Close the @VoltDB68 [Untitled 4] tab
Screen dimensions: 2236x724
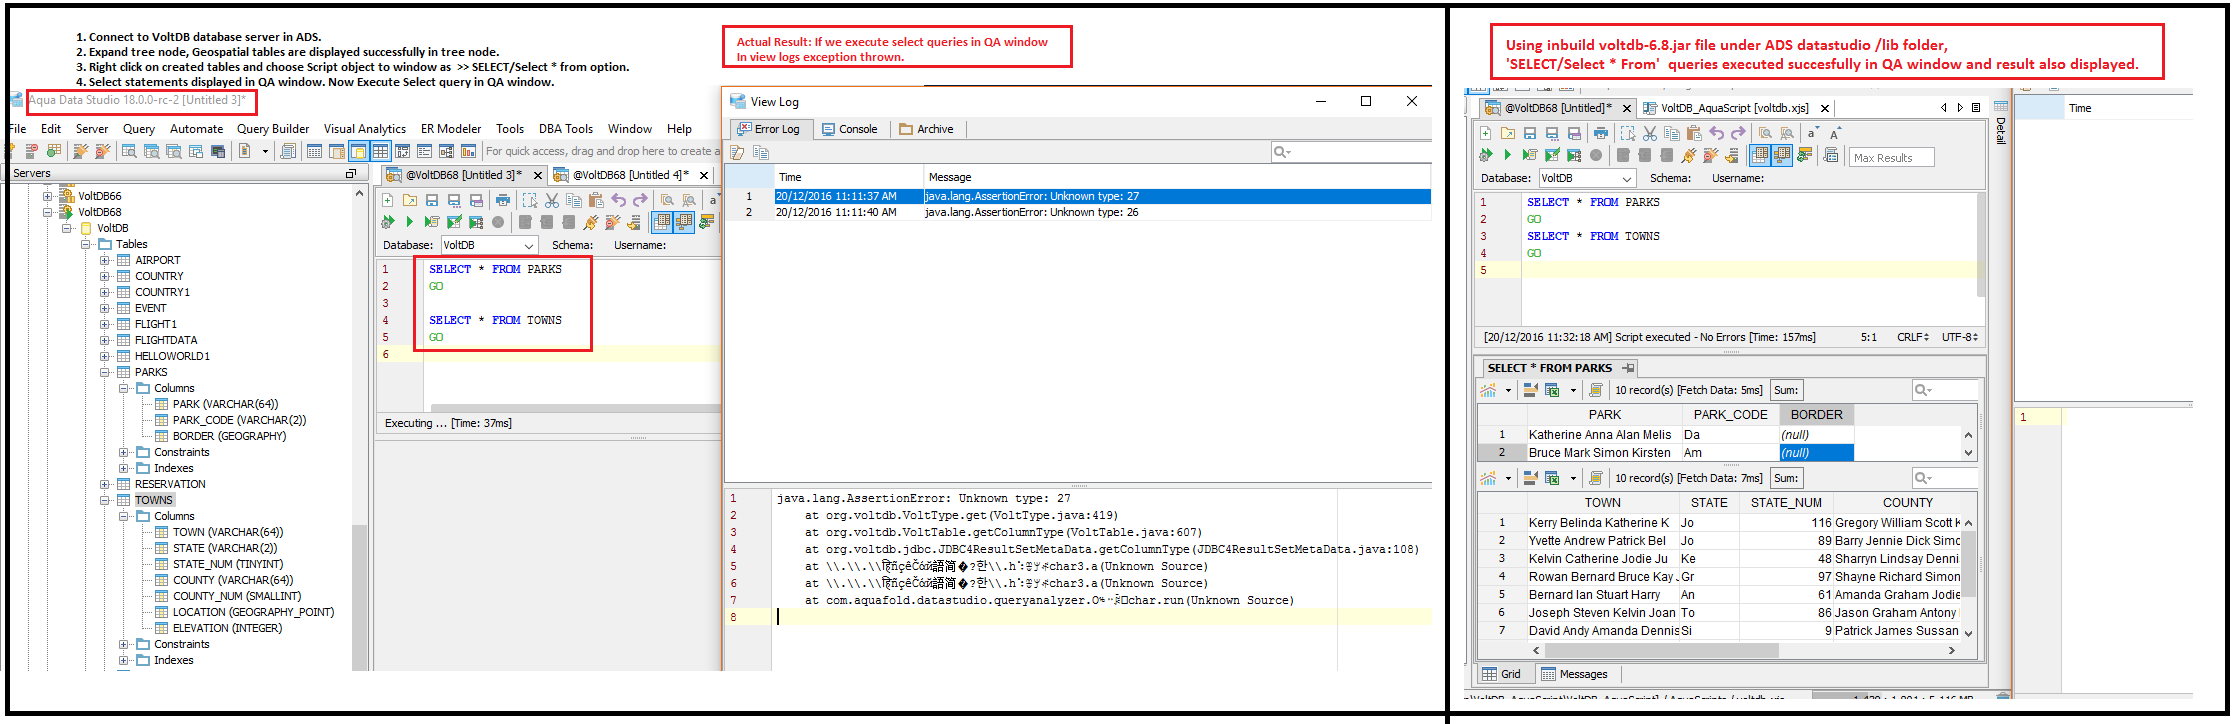point(704,175)
